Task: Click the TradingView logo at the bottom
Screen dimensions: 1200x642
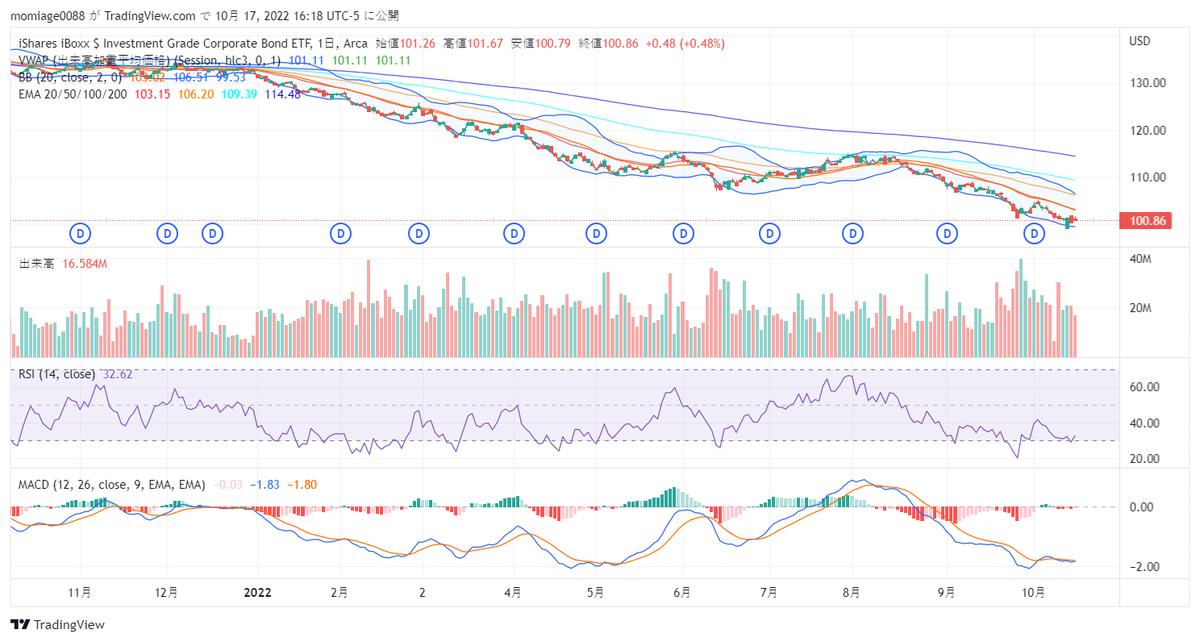Action: (x=57, y=625)
